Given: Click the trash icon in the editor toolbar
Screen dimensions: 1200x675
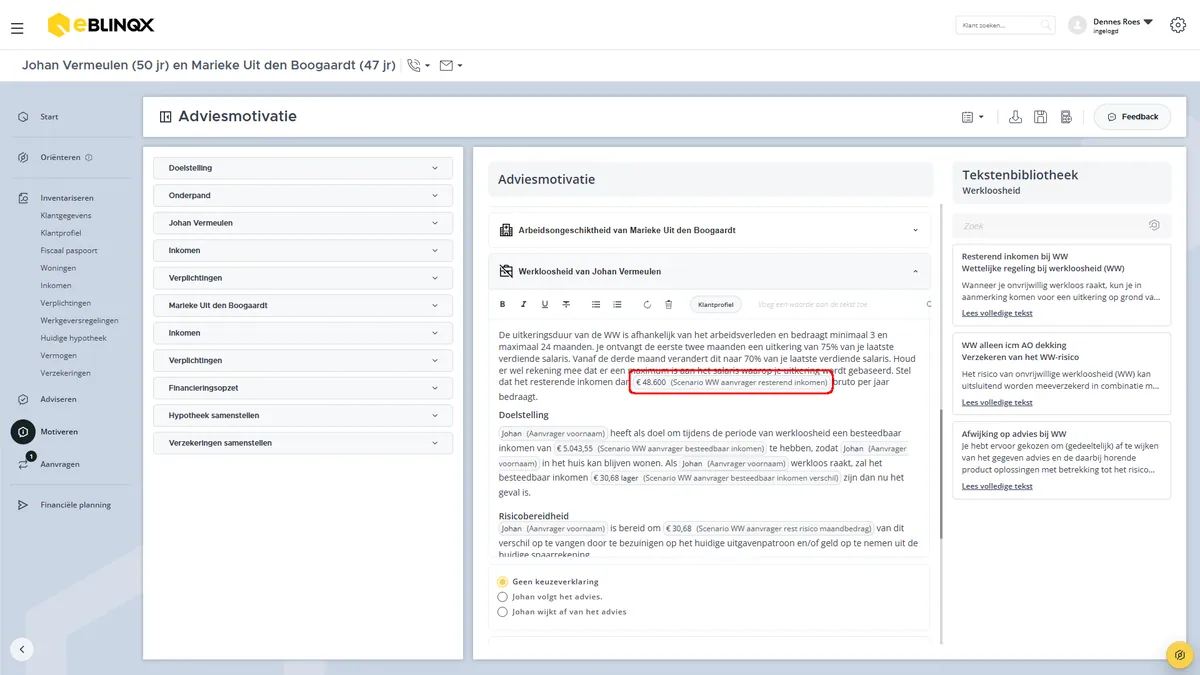Looking at the screenshot, I should coord(669,304).
